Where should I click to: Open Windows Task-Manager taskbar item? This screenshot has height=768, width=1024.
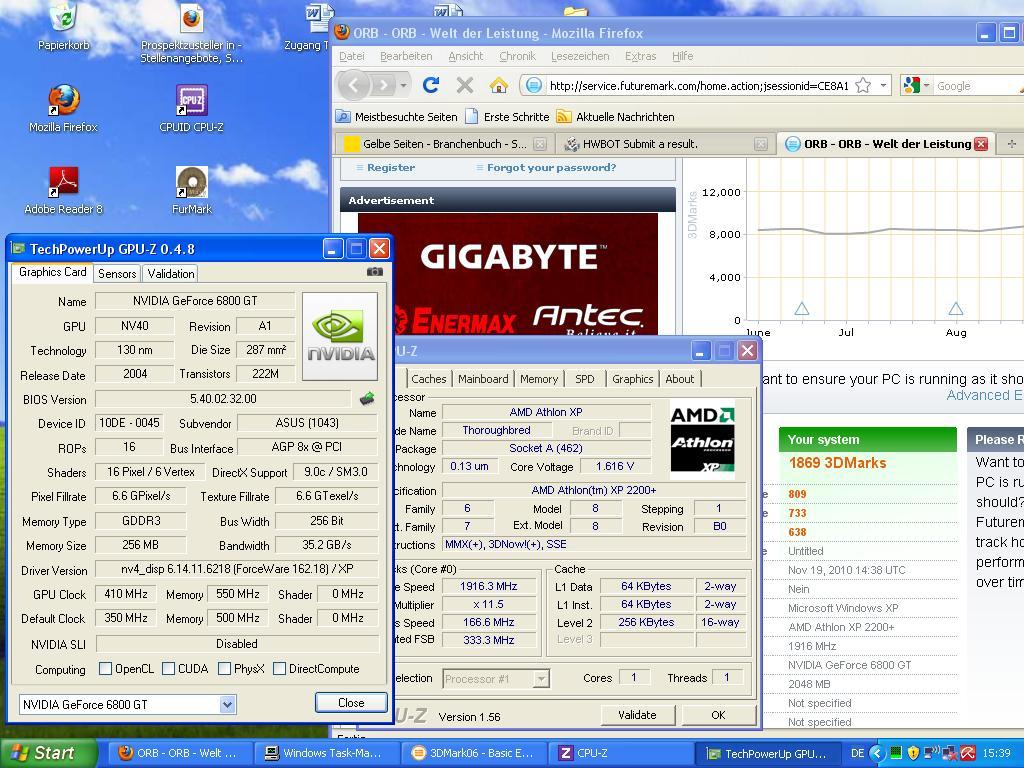coord(325,753)
